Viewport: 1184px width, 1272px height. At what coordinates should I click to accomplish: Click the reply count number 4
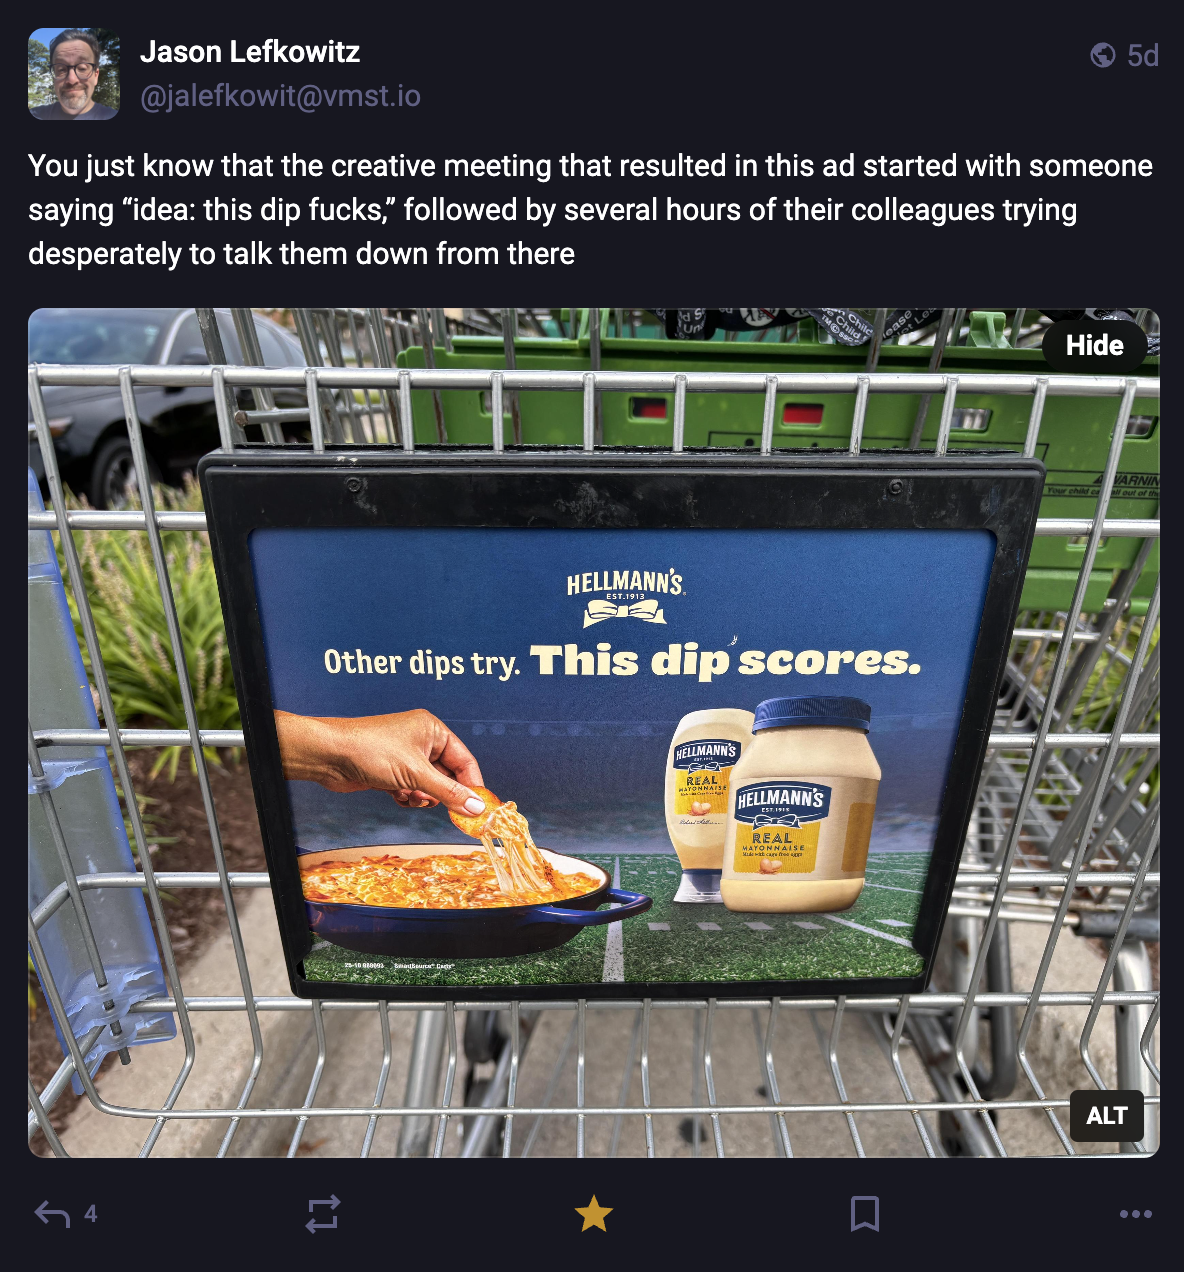(91, 1214)
